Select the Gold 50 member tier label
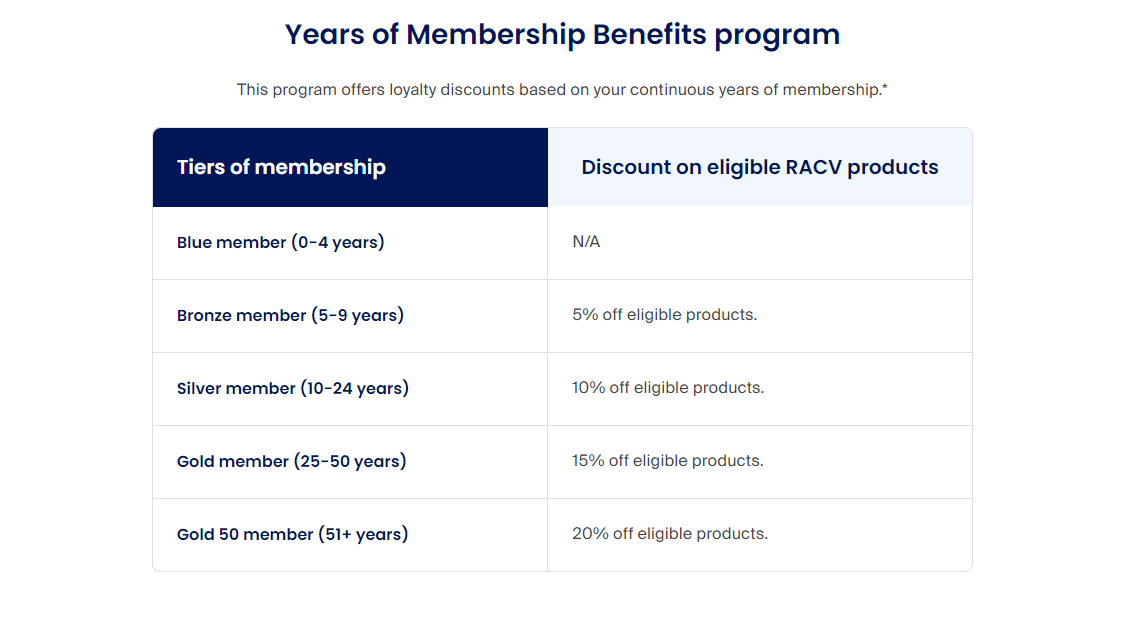 [x=245, y=534]
